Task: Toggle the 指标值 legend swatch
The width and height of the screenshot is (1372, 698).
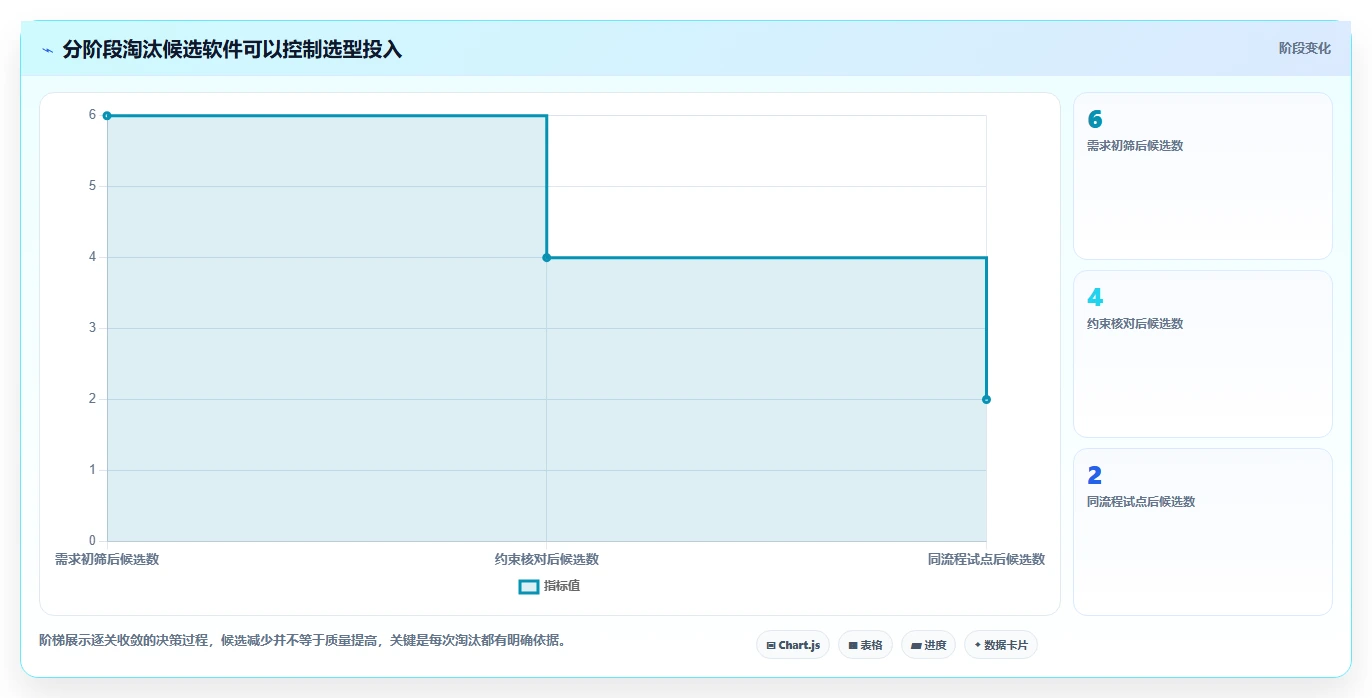Action: click(x=529, y=586)
